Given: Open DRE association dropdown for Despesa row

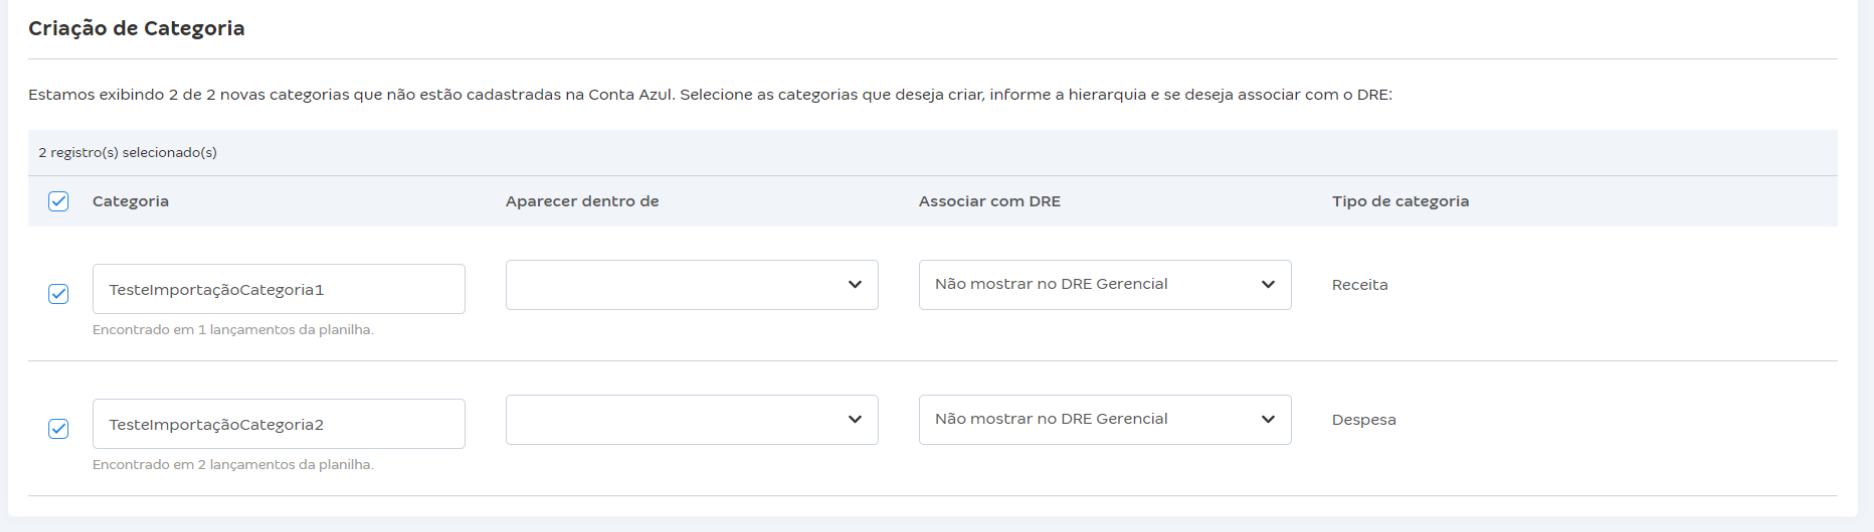Looking at the screenshot, I should pos(1105,420).
